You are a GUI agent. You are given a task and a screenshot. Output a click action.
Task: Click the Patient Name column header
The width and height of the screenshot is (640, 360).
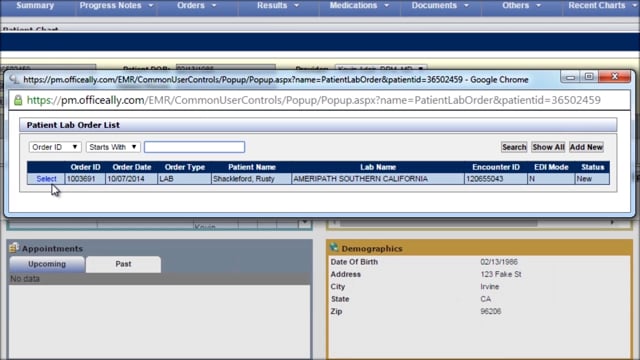251,167
